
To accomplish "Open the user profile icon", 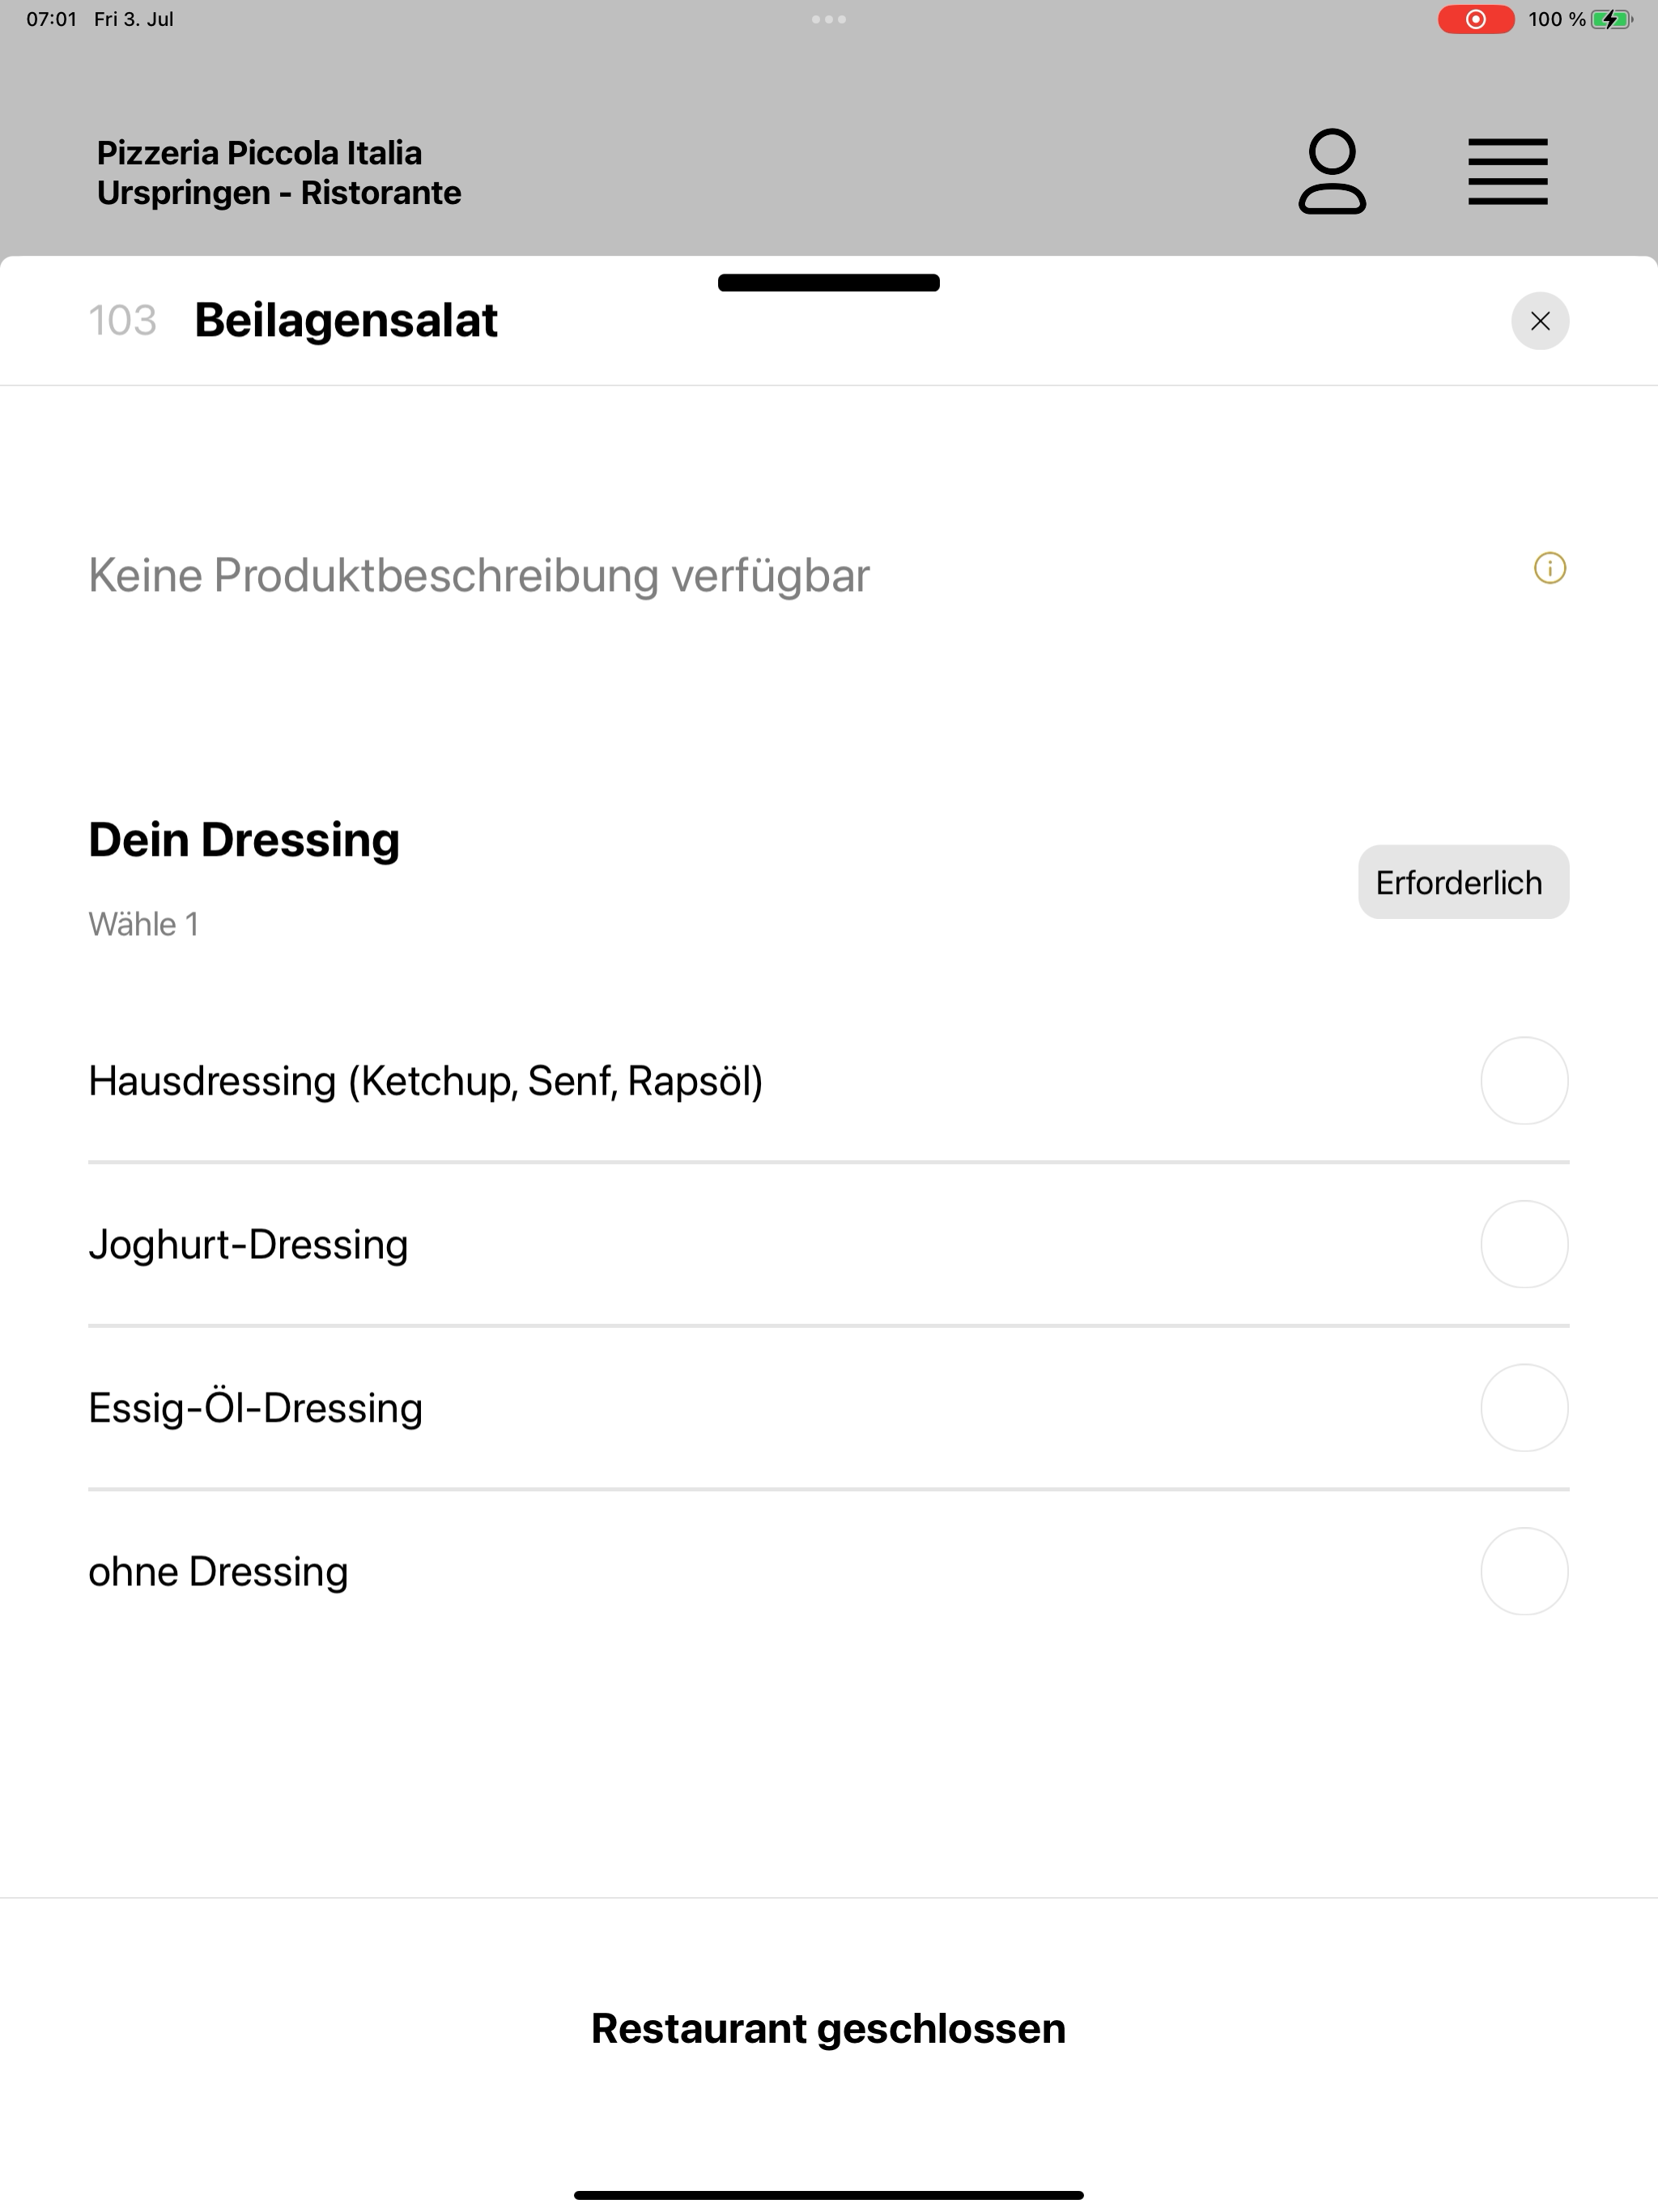I will tap(1332, 171).
